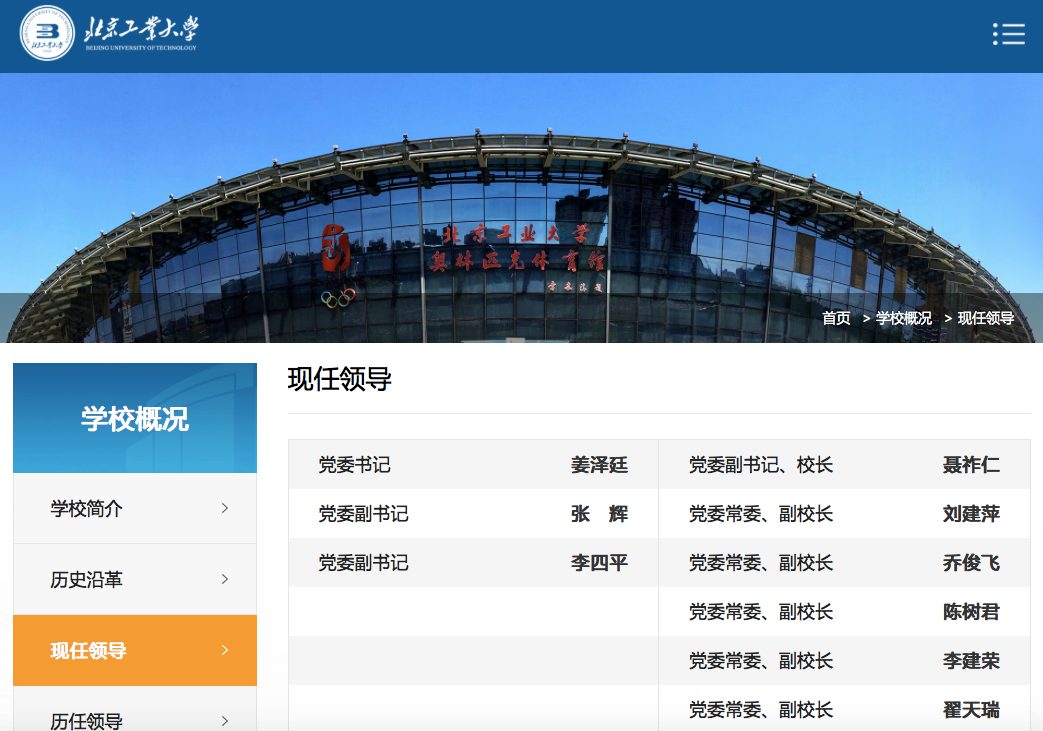Click name 李建荣
This screenshot has width=1043, height=731.
pyautogui.click(x=971, y=661)
